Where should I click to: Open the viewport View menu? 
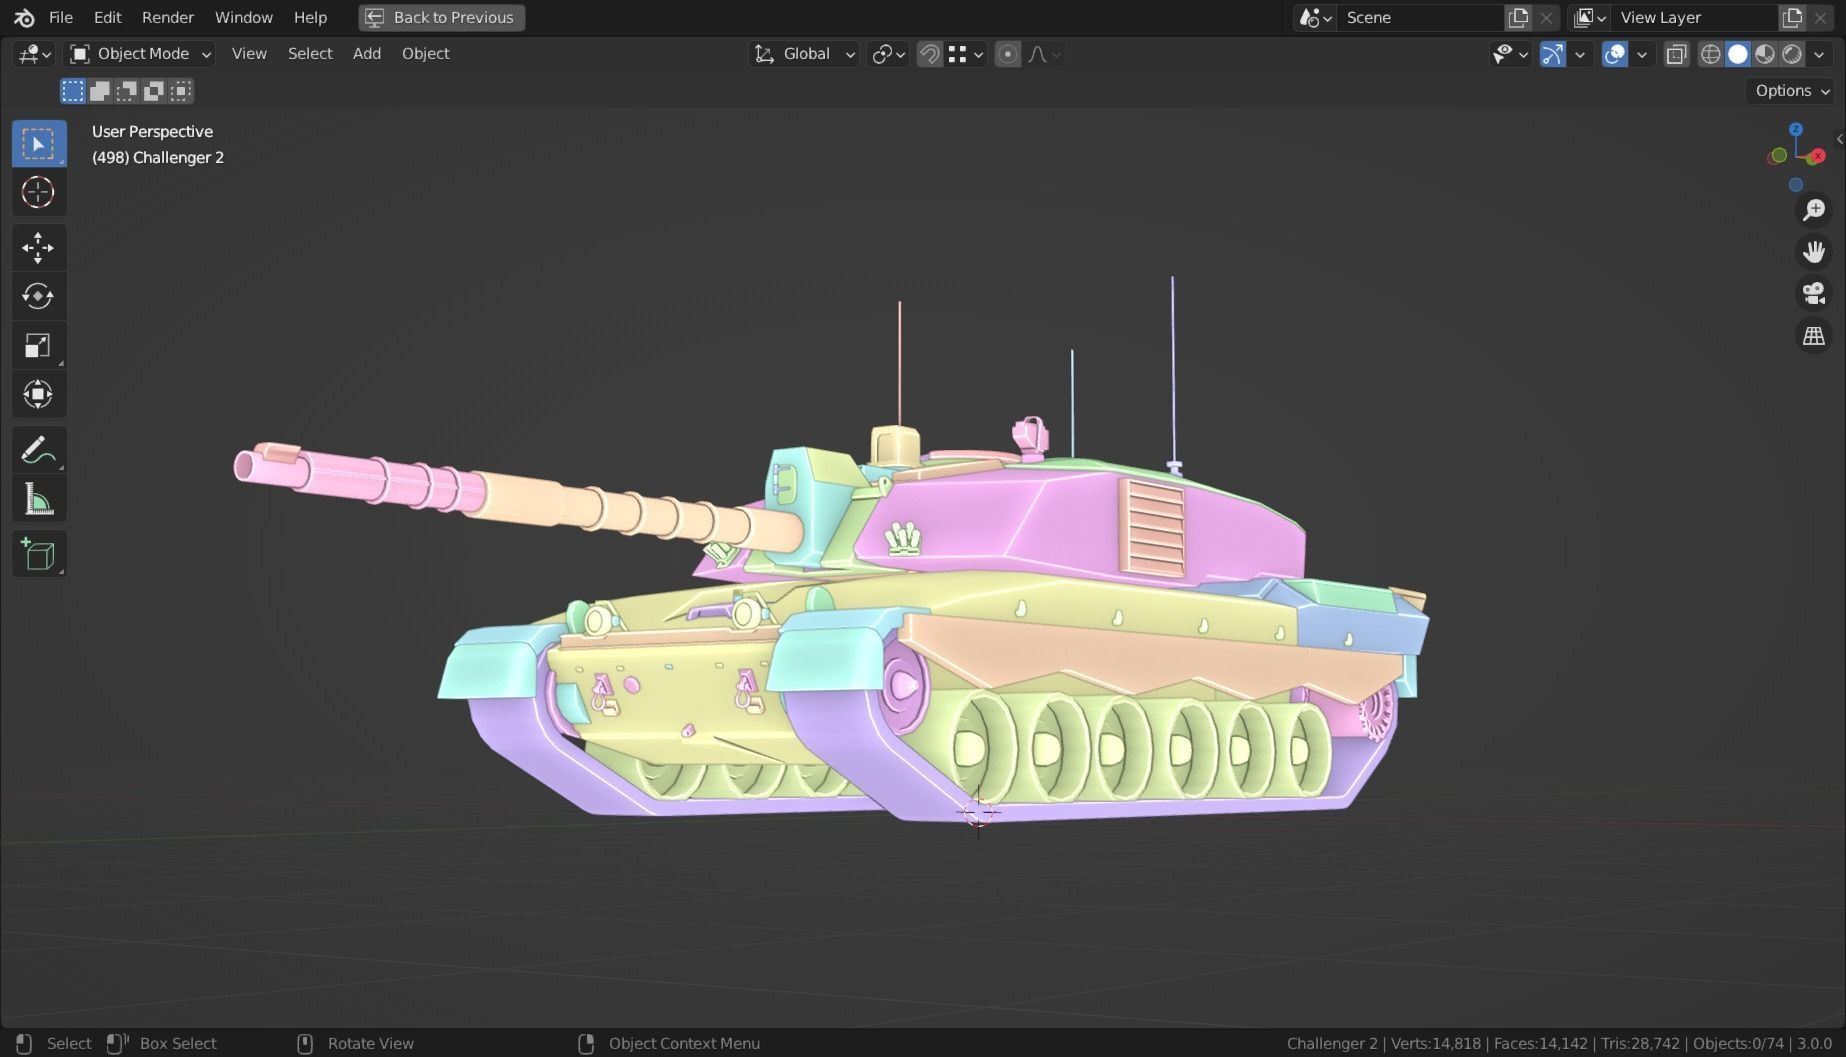(249, 54)
